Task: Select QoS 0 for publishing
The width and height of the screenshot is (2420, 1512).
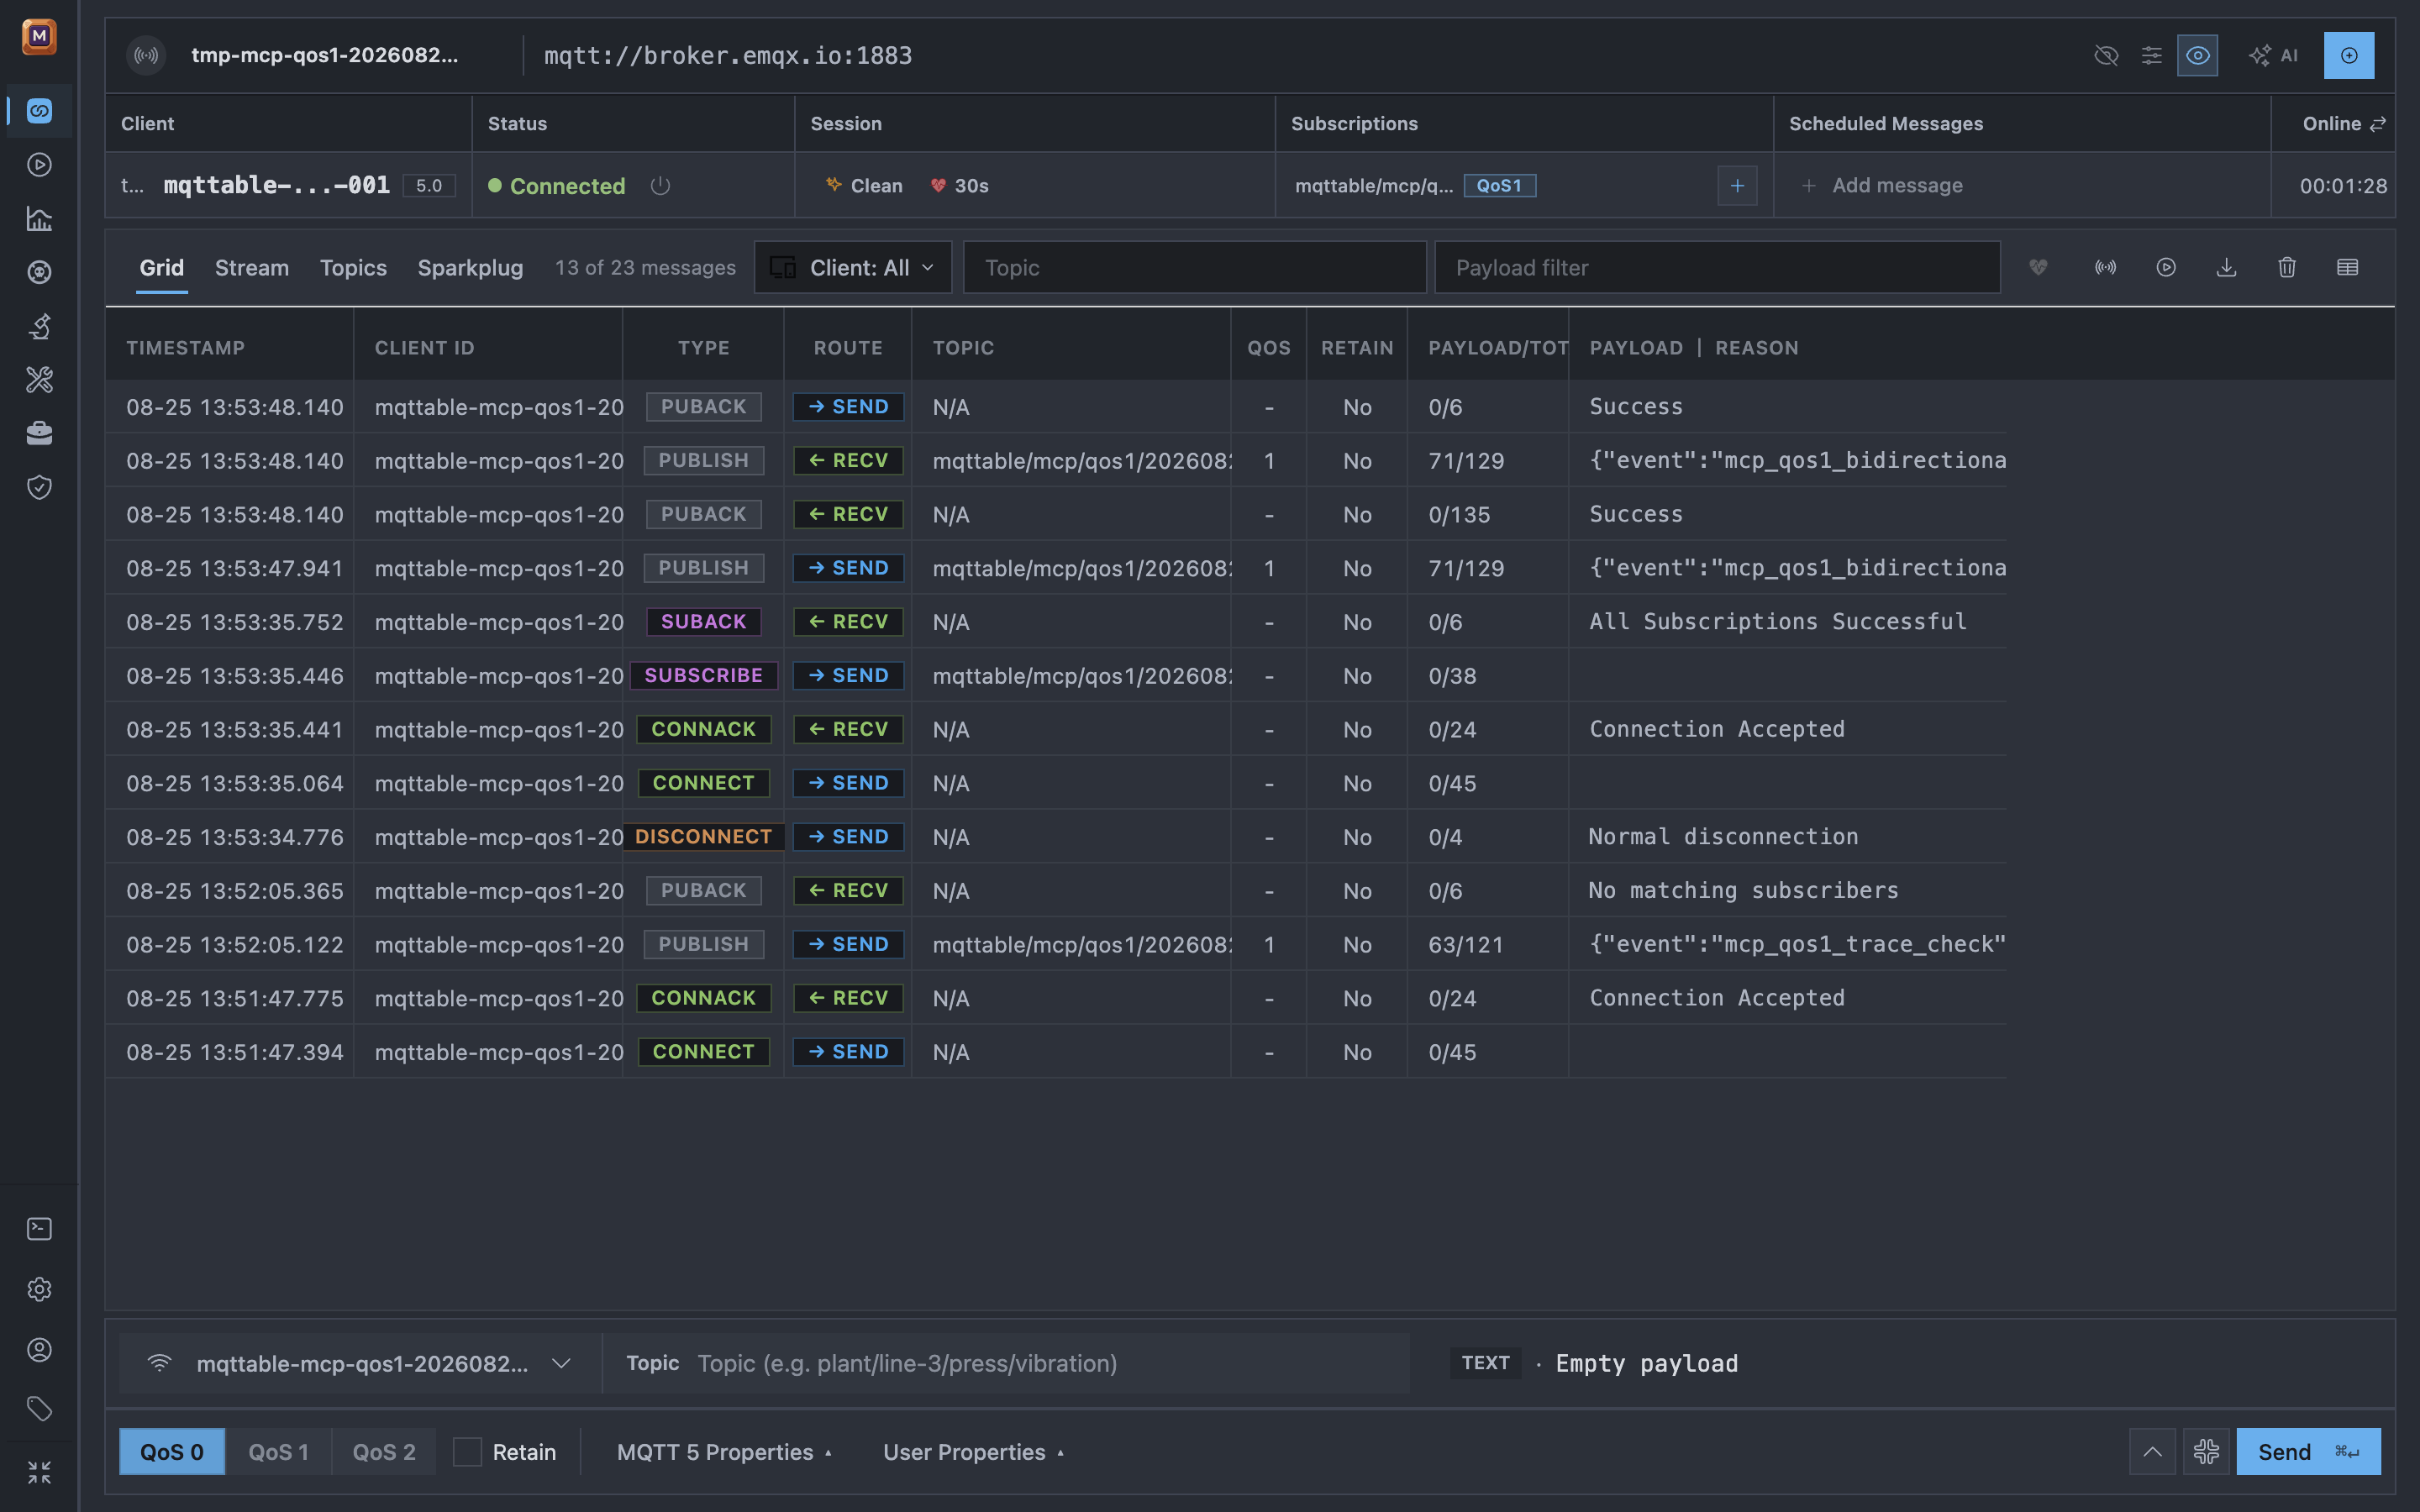Action: coord(172,1452)
